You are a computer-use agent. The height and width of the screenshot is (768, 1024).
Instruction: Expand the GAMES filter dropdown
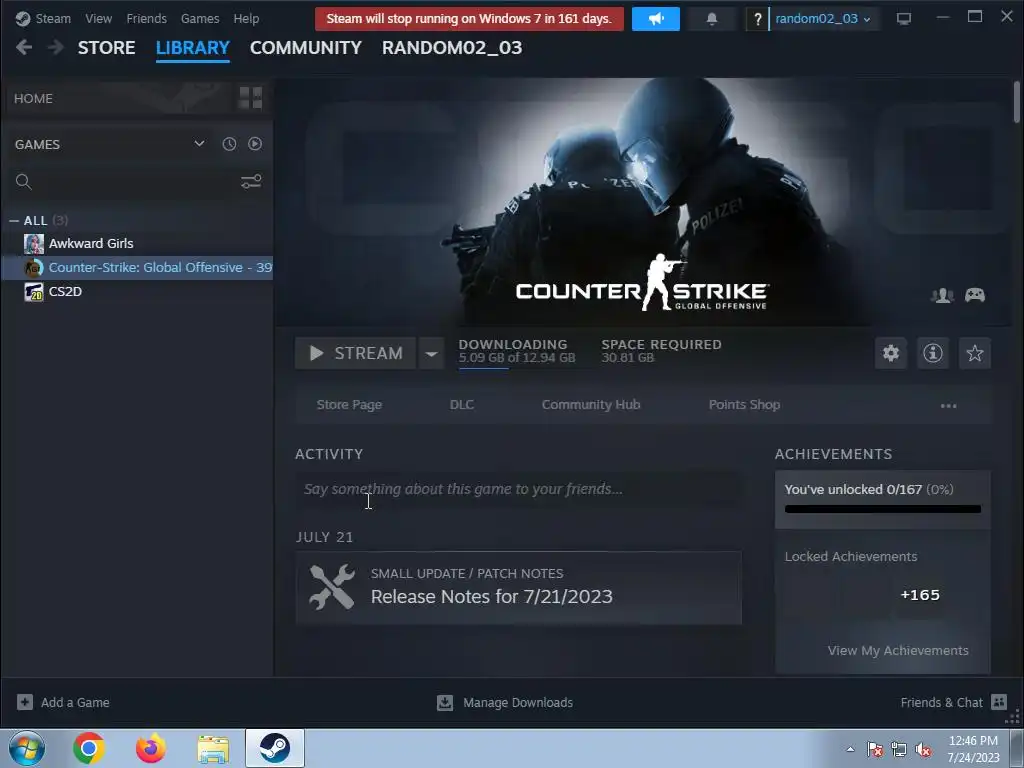tap(199, 144)
